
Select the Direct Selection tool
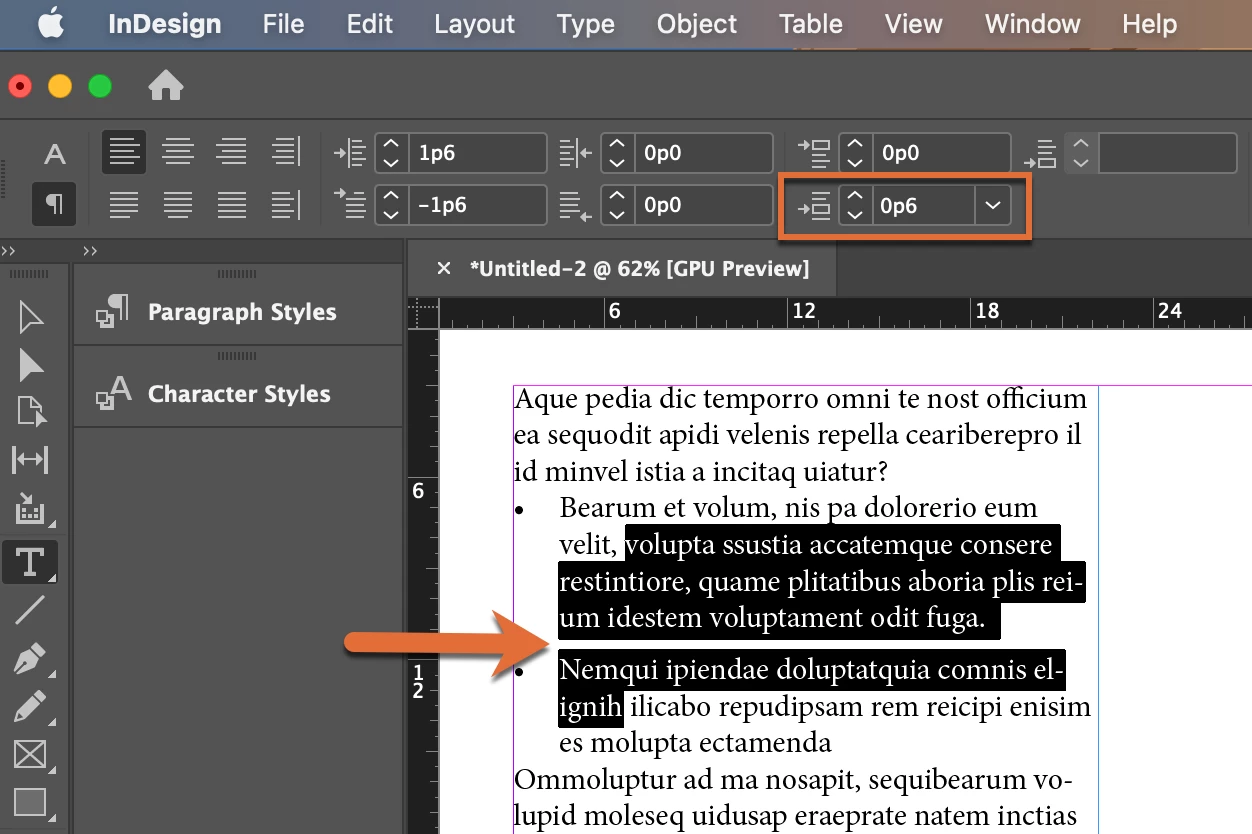pyautogui.click(x=31, y=365)
